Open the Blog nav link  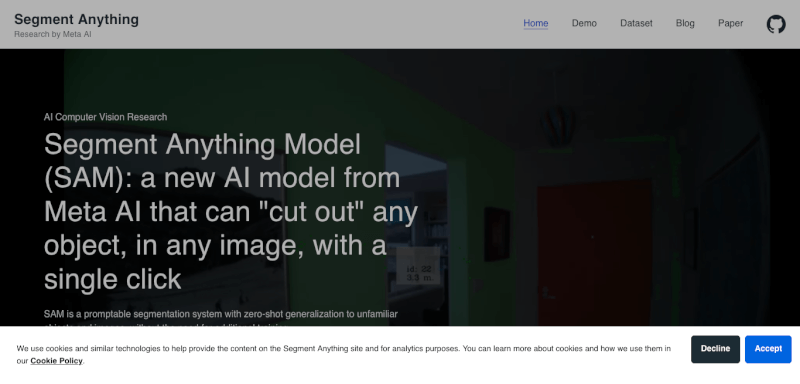point(685,23)
